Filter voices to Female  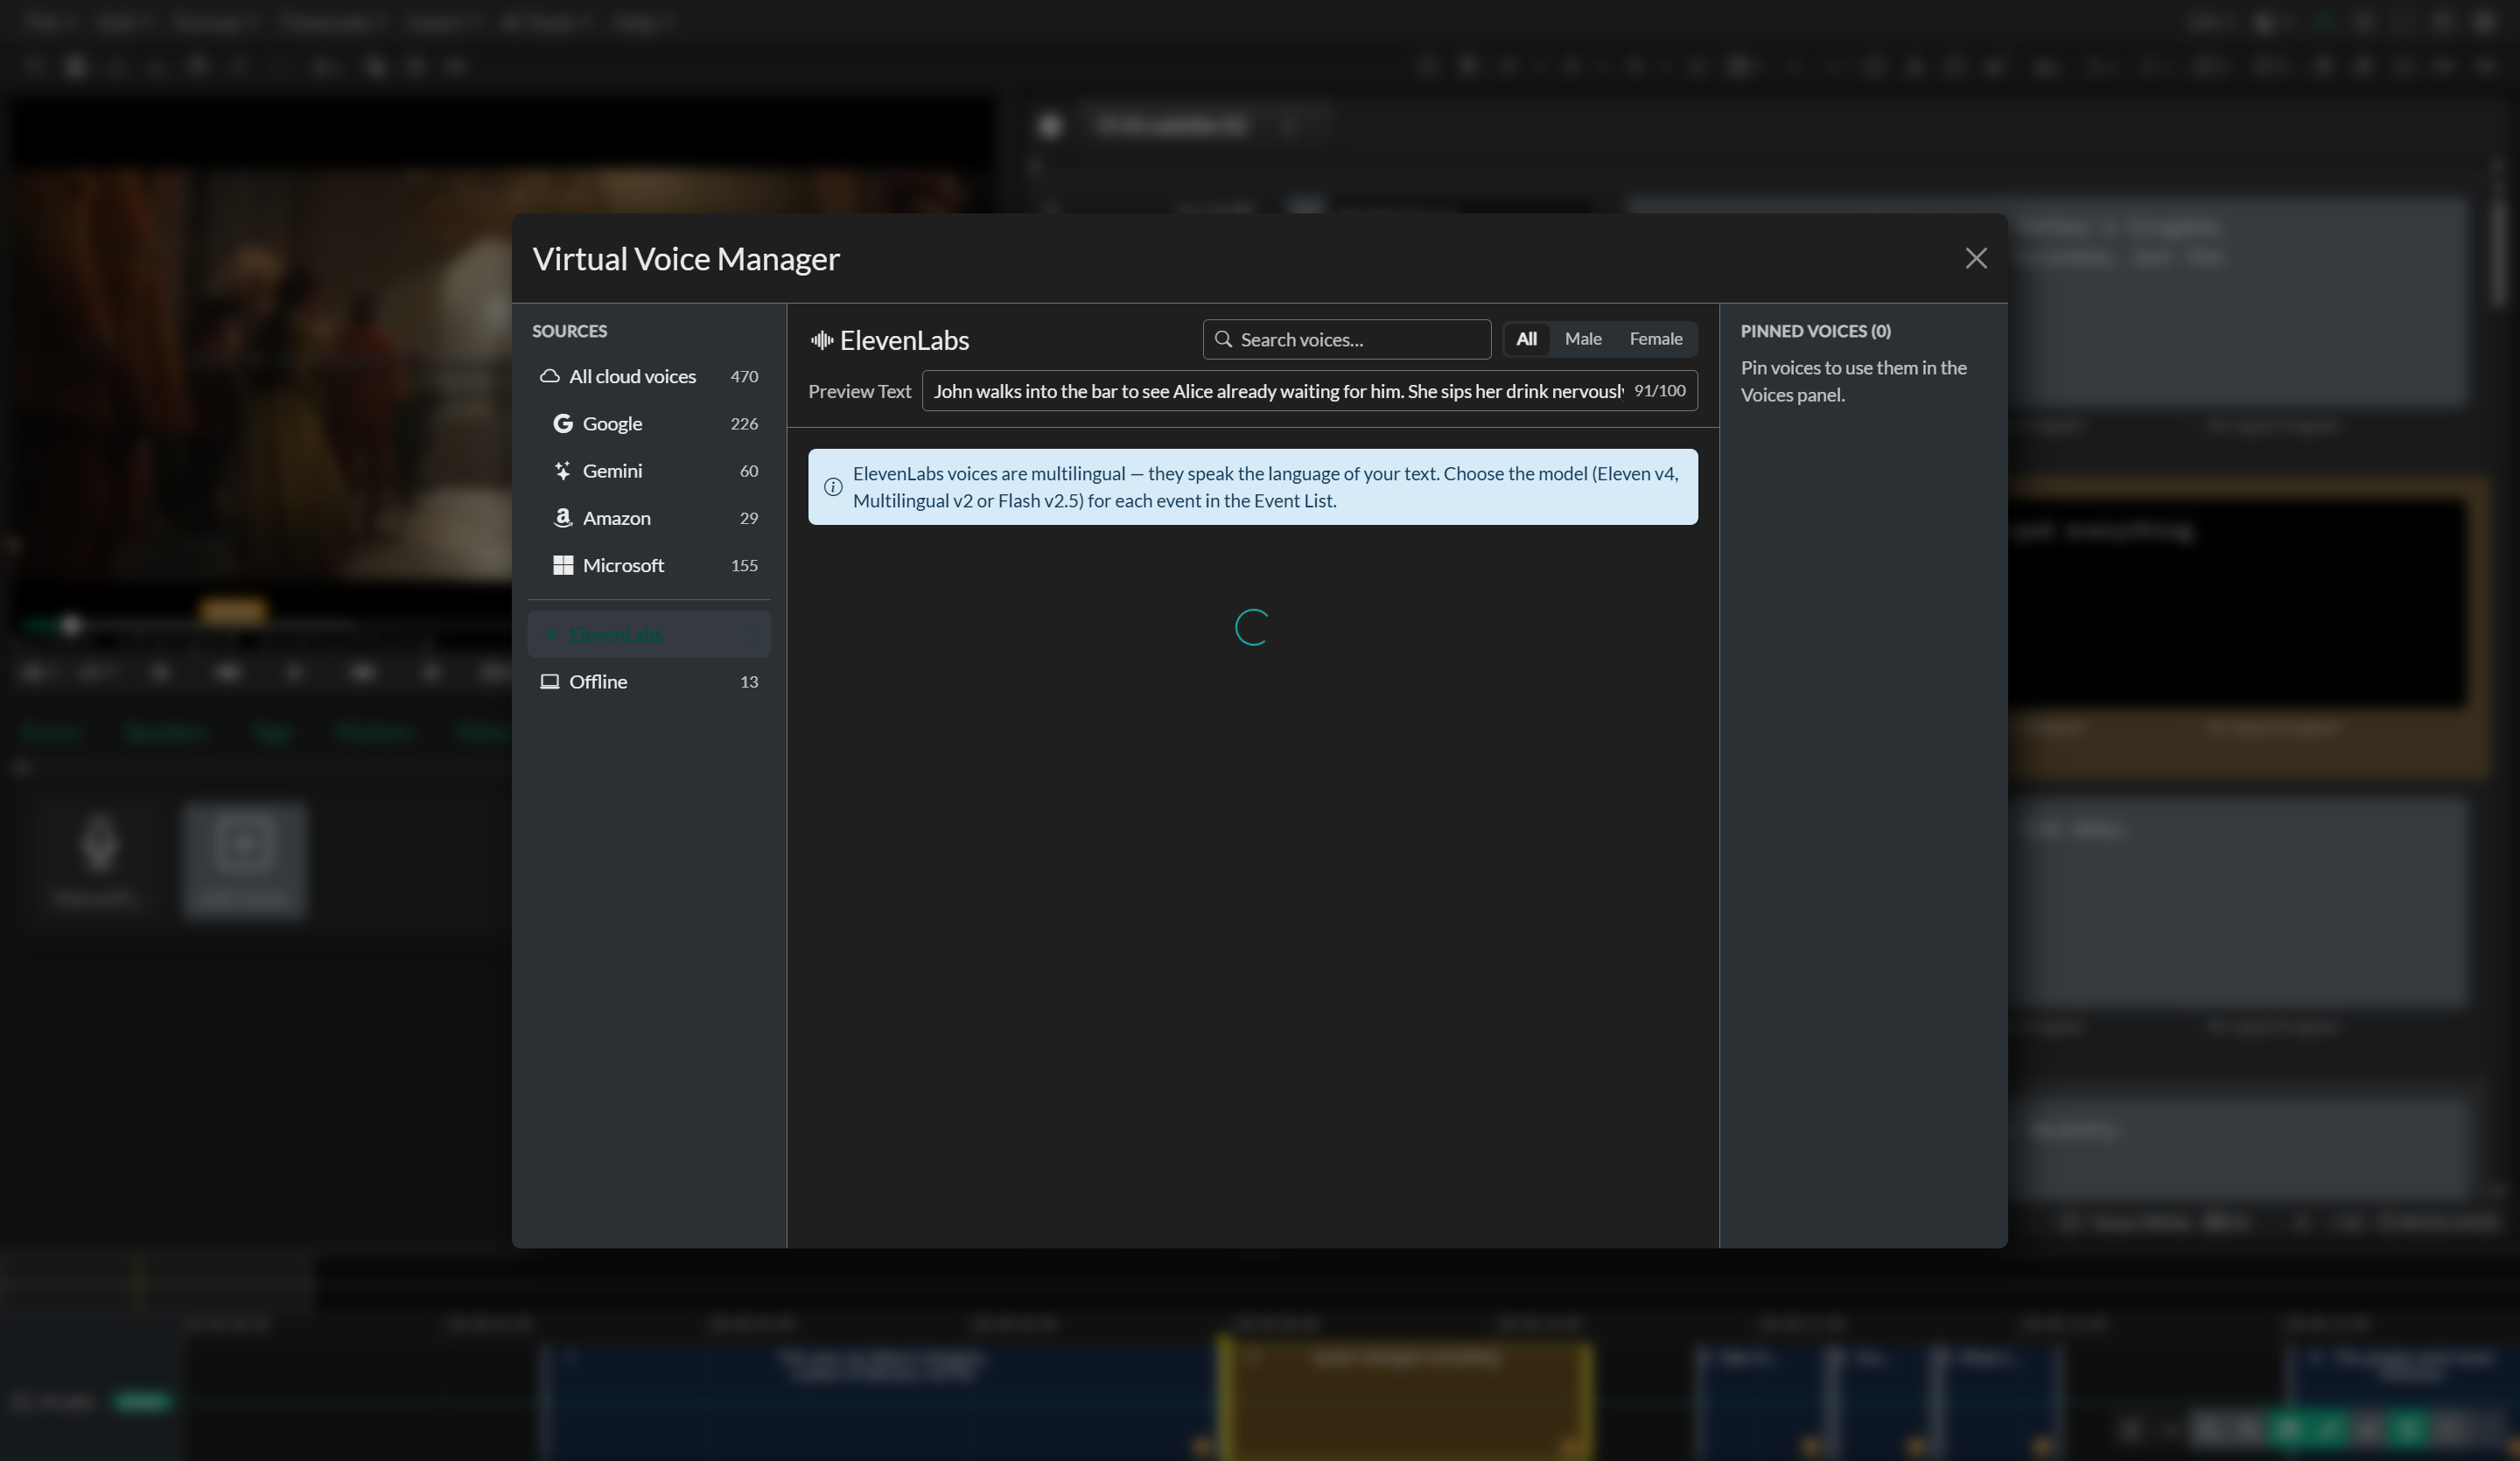click(x=1655, y=339)
